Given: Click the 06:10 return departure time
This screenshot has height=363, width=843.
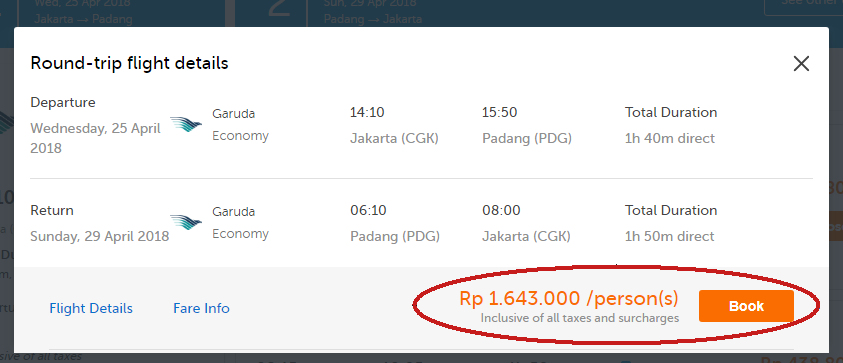Looking at the screenshot, I should click(368, 210).
